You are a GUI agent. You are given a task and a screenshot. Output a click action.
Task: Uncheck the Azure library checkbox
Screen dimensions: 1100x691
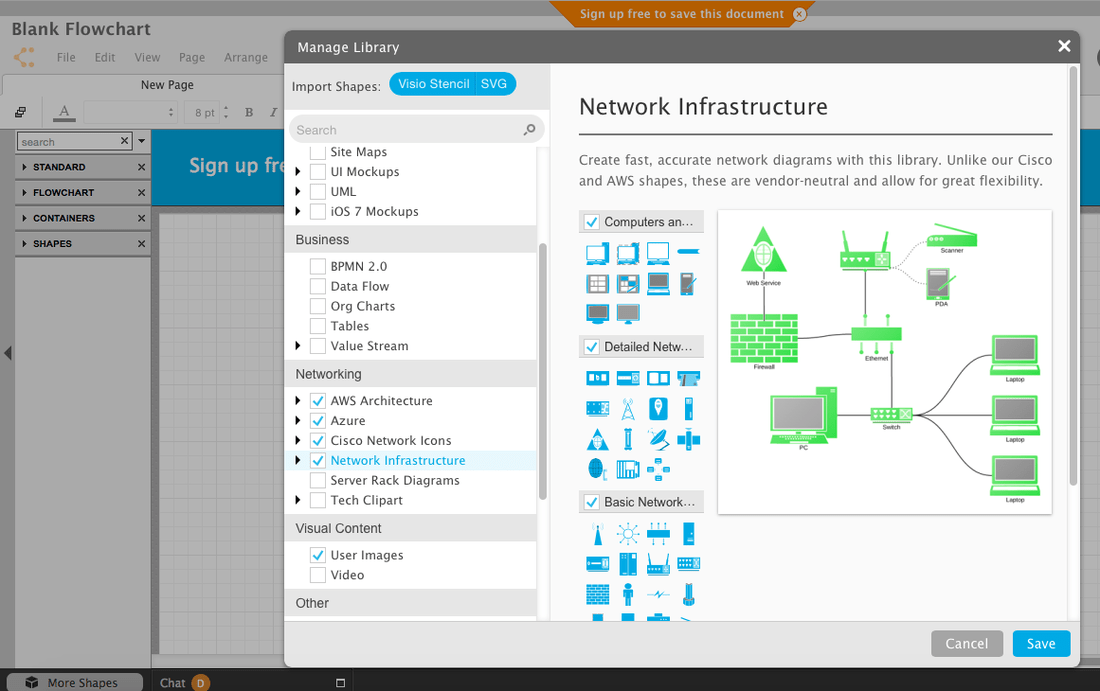click(318, 421)
